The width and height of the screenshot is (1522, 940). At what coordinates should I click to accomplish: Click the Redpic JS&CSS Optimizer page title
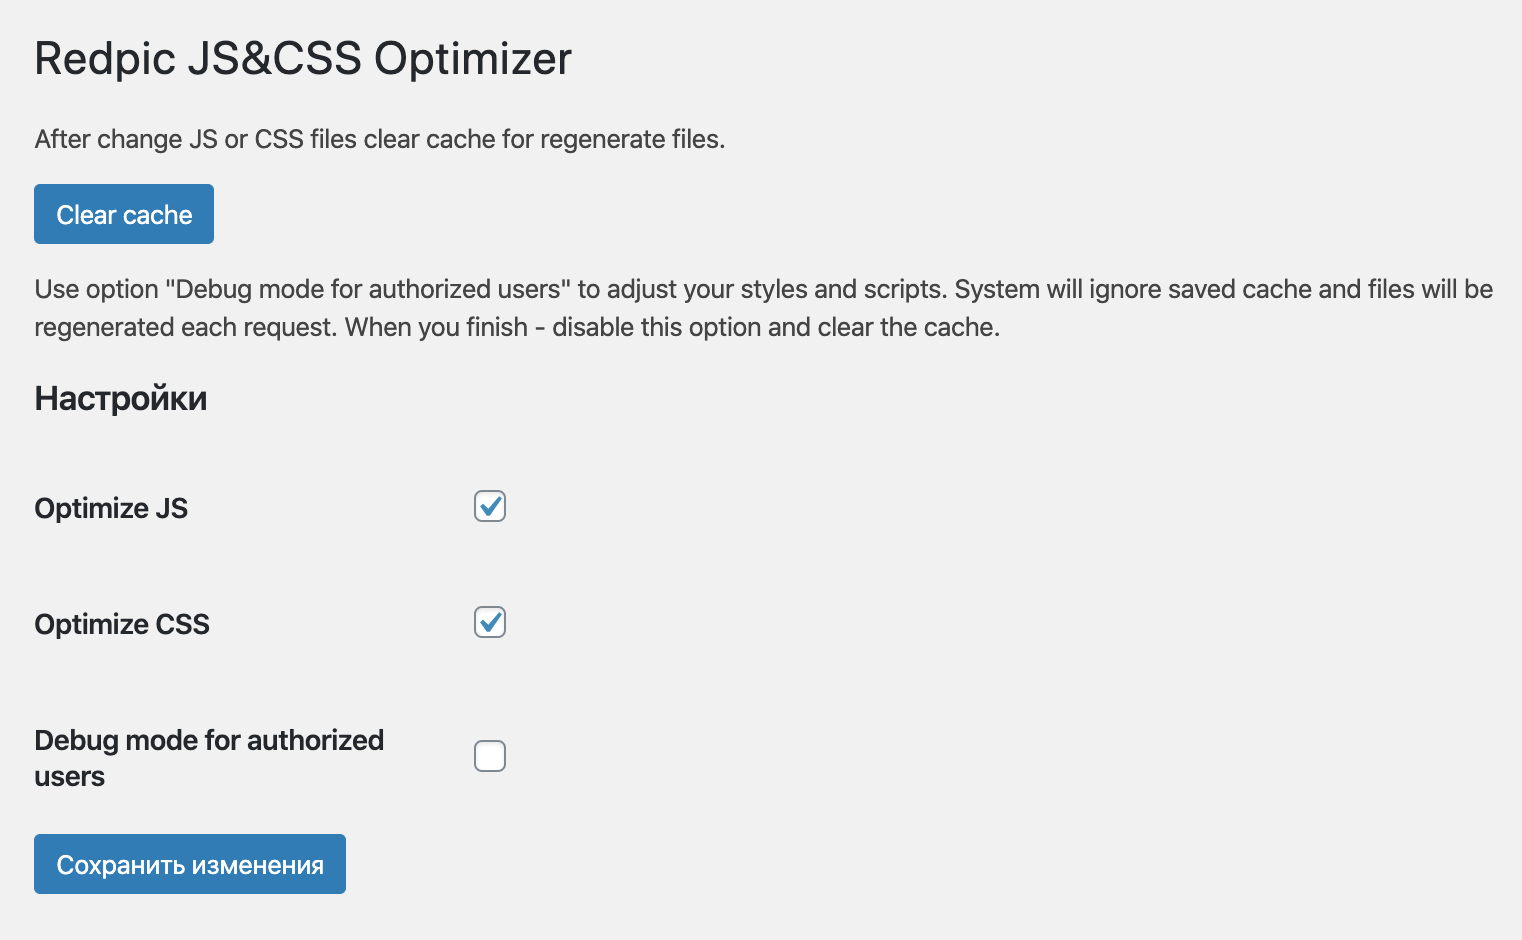[303, 58]
